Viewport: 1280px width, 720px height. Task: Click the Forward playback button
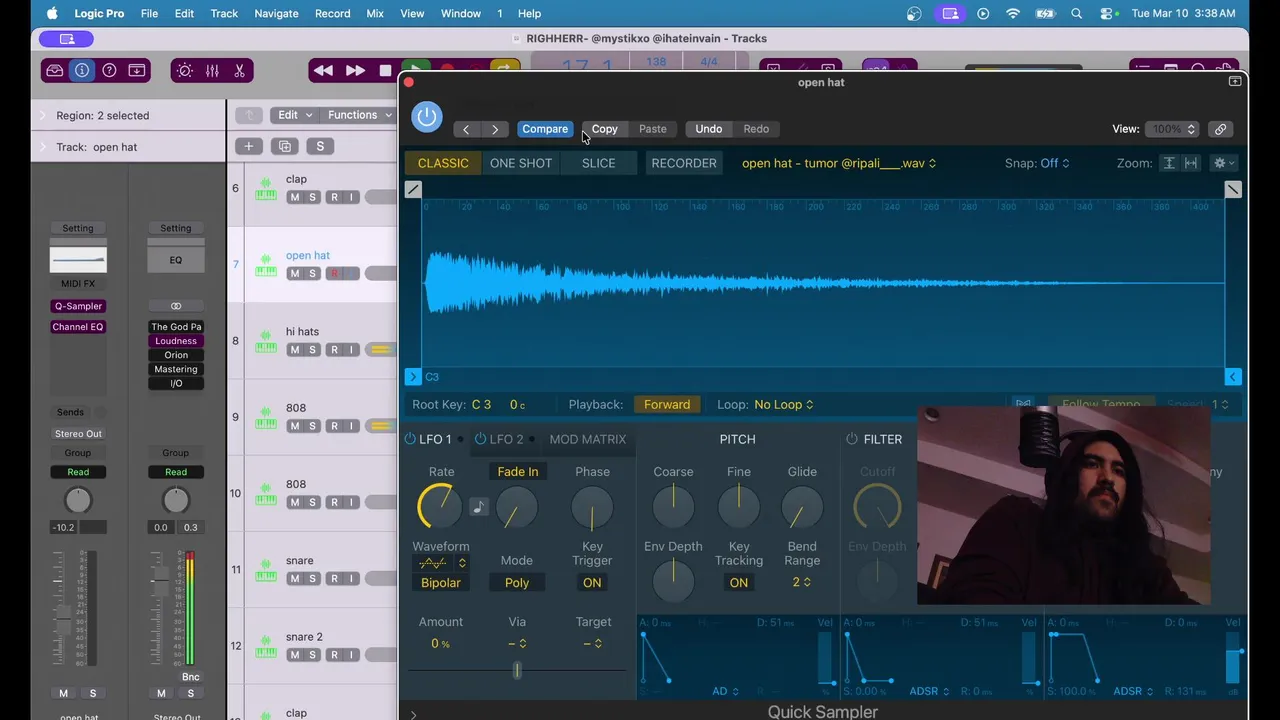[667, 404]
